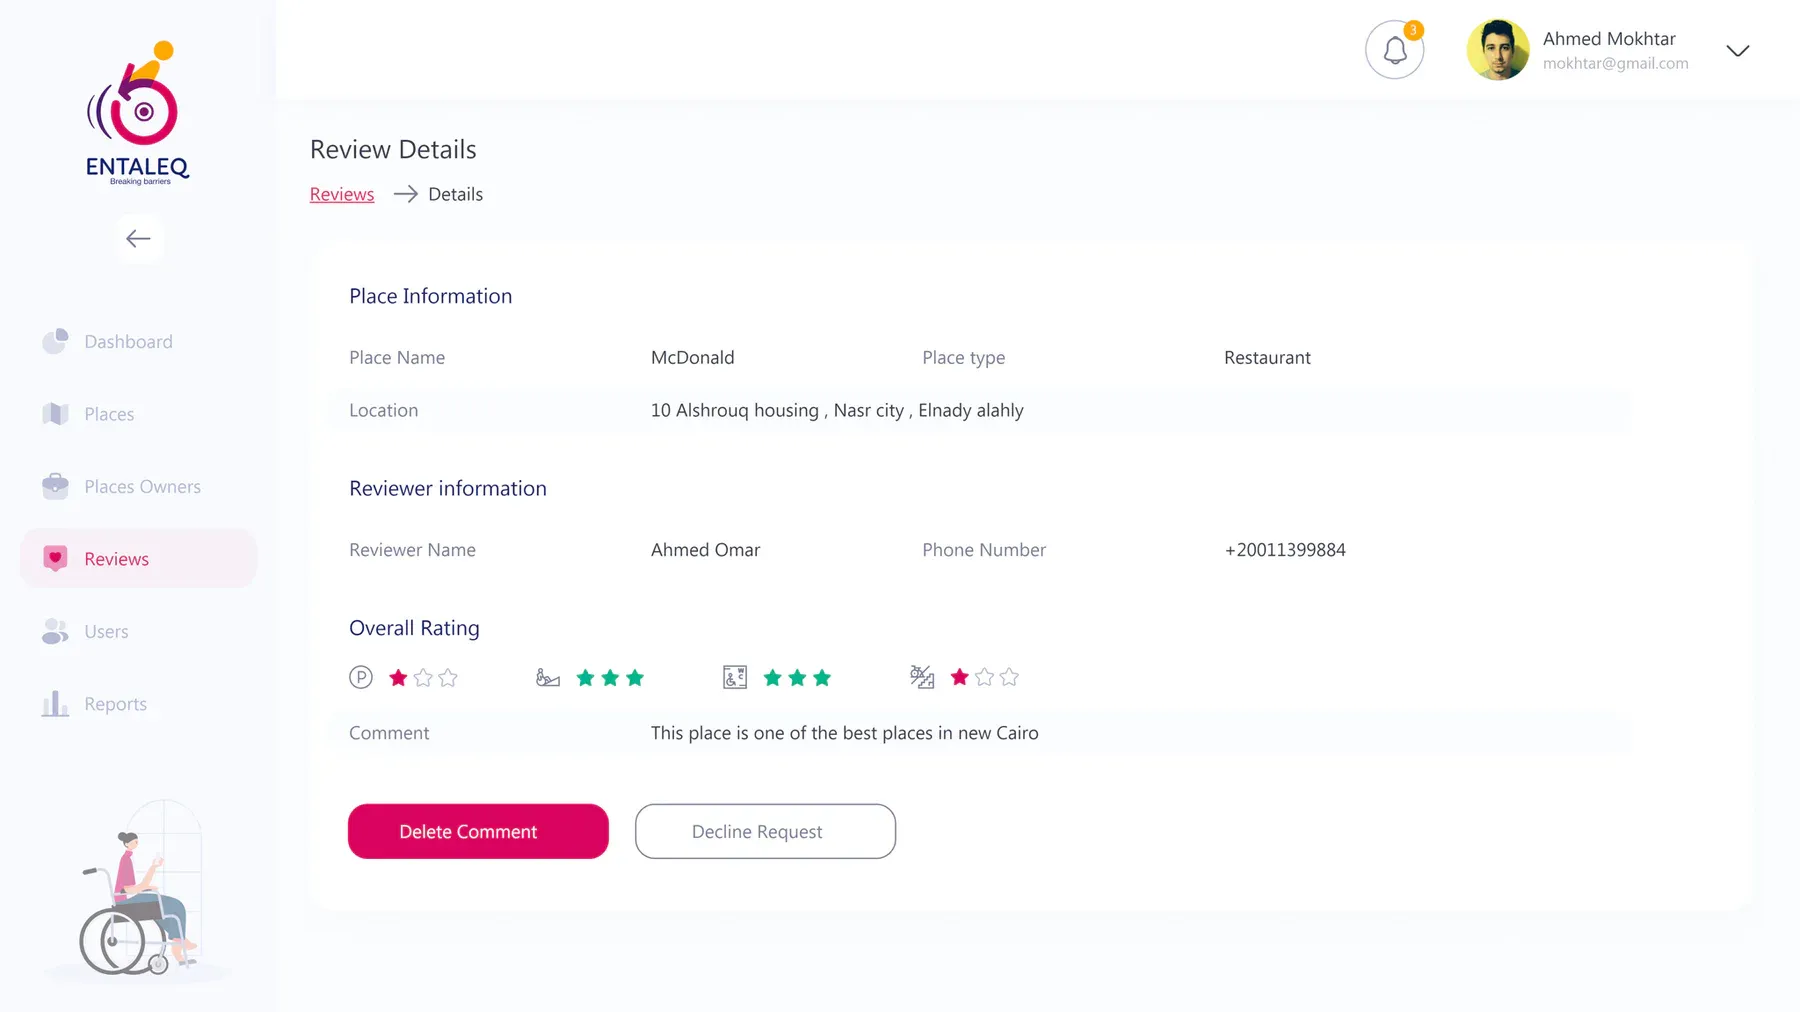1800x1012 pixels.
Task: Click second parking rating star
Action: coord(423,677)
